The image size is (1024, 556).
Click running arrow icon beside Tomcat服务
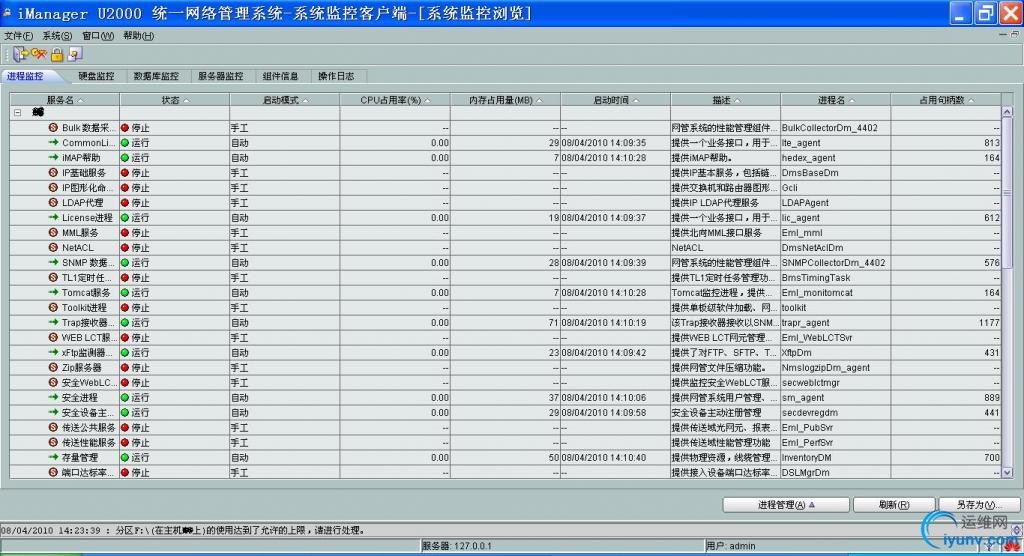(54, 293)
